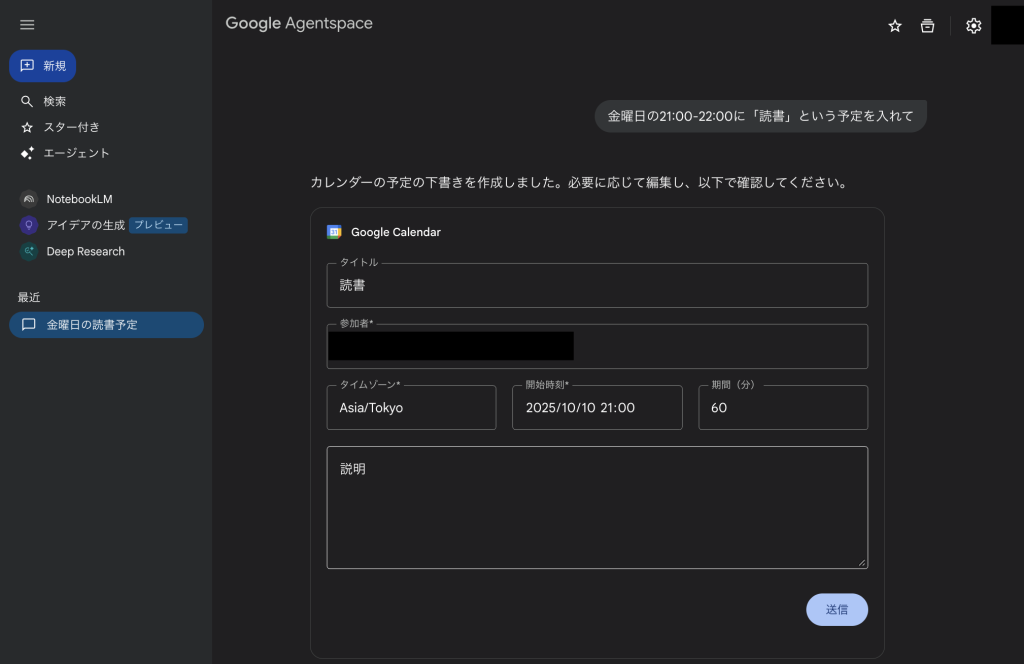Click the 期間（分） field showing 60
The height and width of the screenshot is (664, 1024).
(x=782, y=408)
